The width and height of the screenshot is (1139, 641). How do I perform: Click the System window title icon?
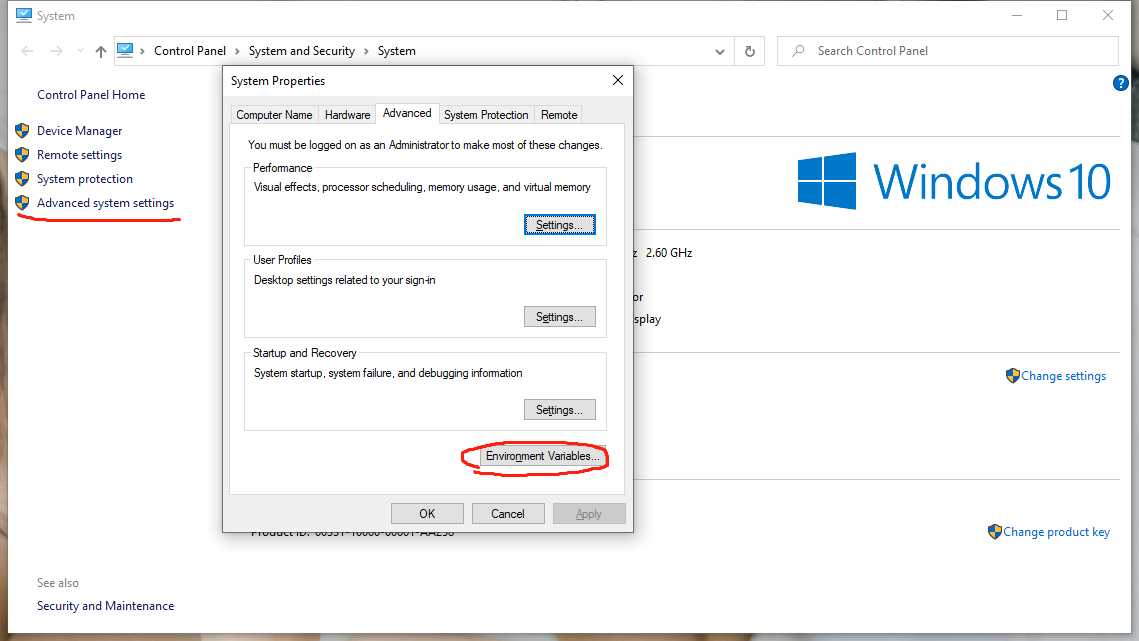point(23,15)
